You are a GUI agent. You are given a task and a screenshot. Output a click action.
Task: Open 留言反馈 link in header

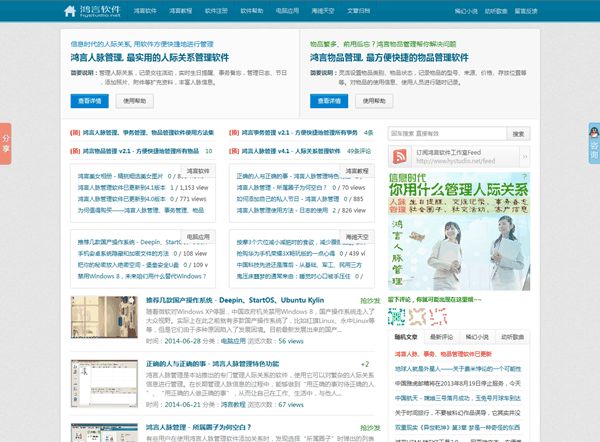526,11
